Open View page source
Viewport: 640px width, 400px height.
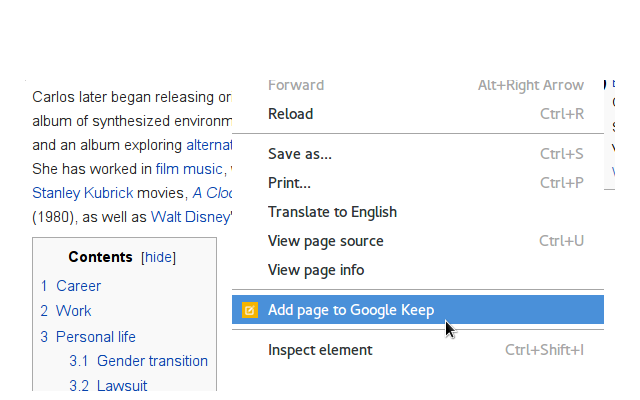pos(325,241)
